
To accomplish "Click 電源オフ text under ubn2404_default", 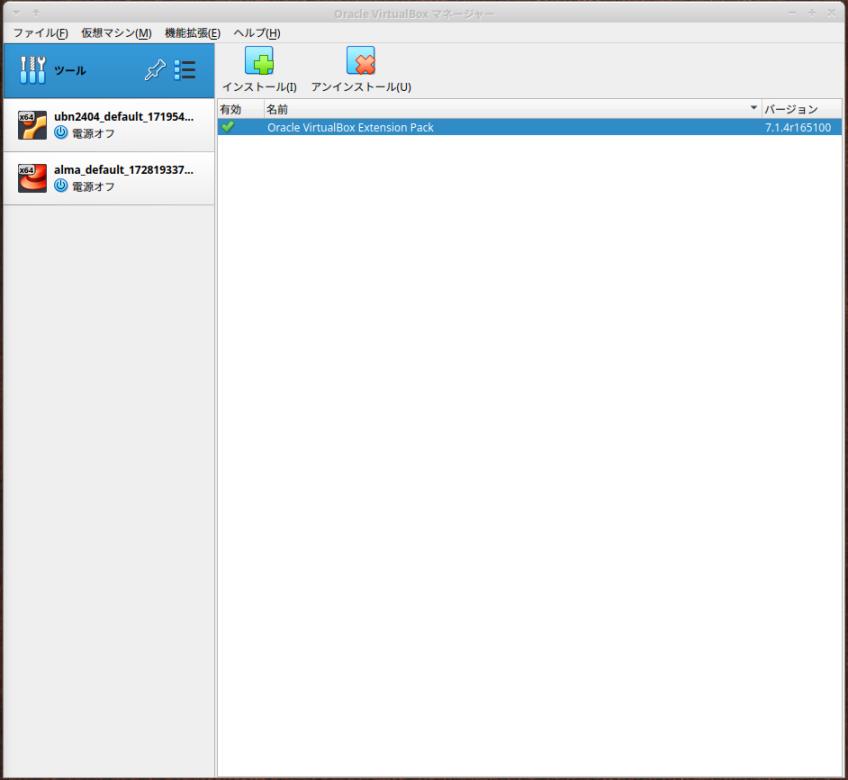I will click(x=94, y=133).
